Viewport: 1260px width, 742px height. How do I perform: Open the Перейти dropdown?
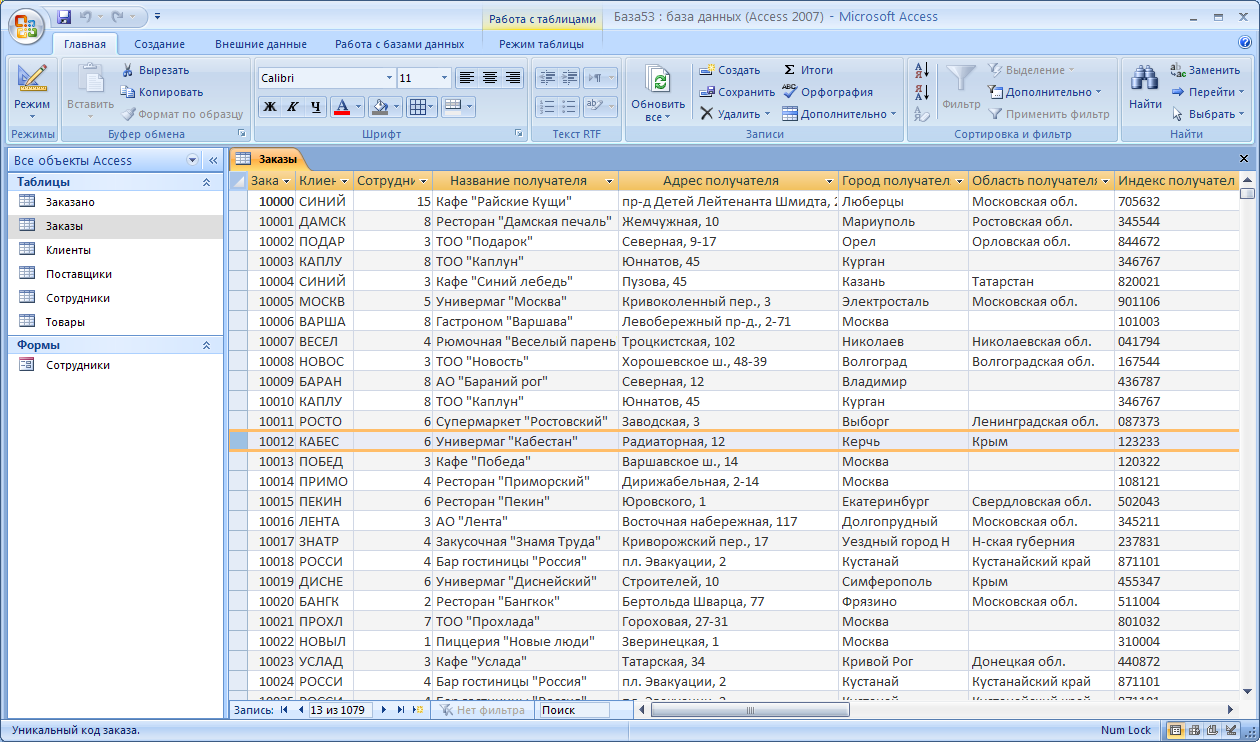(1207, 92)
